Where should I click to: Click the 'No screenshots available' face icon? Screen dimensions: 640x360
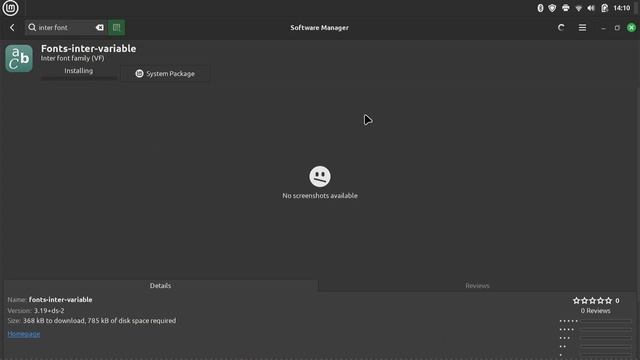[320, 176]
